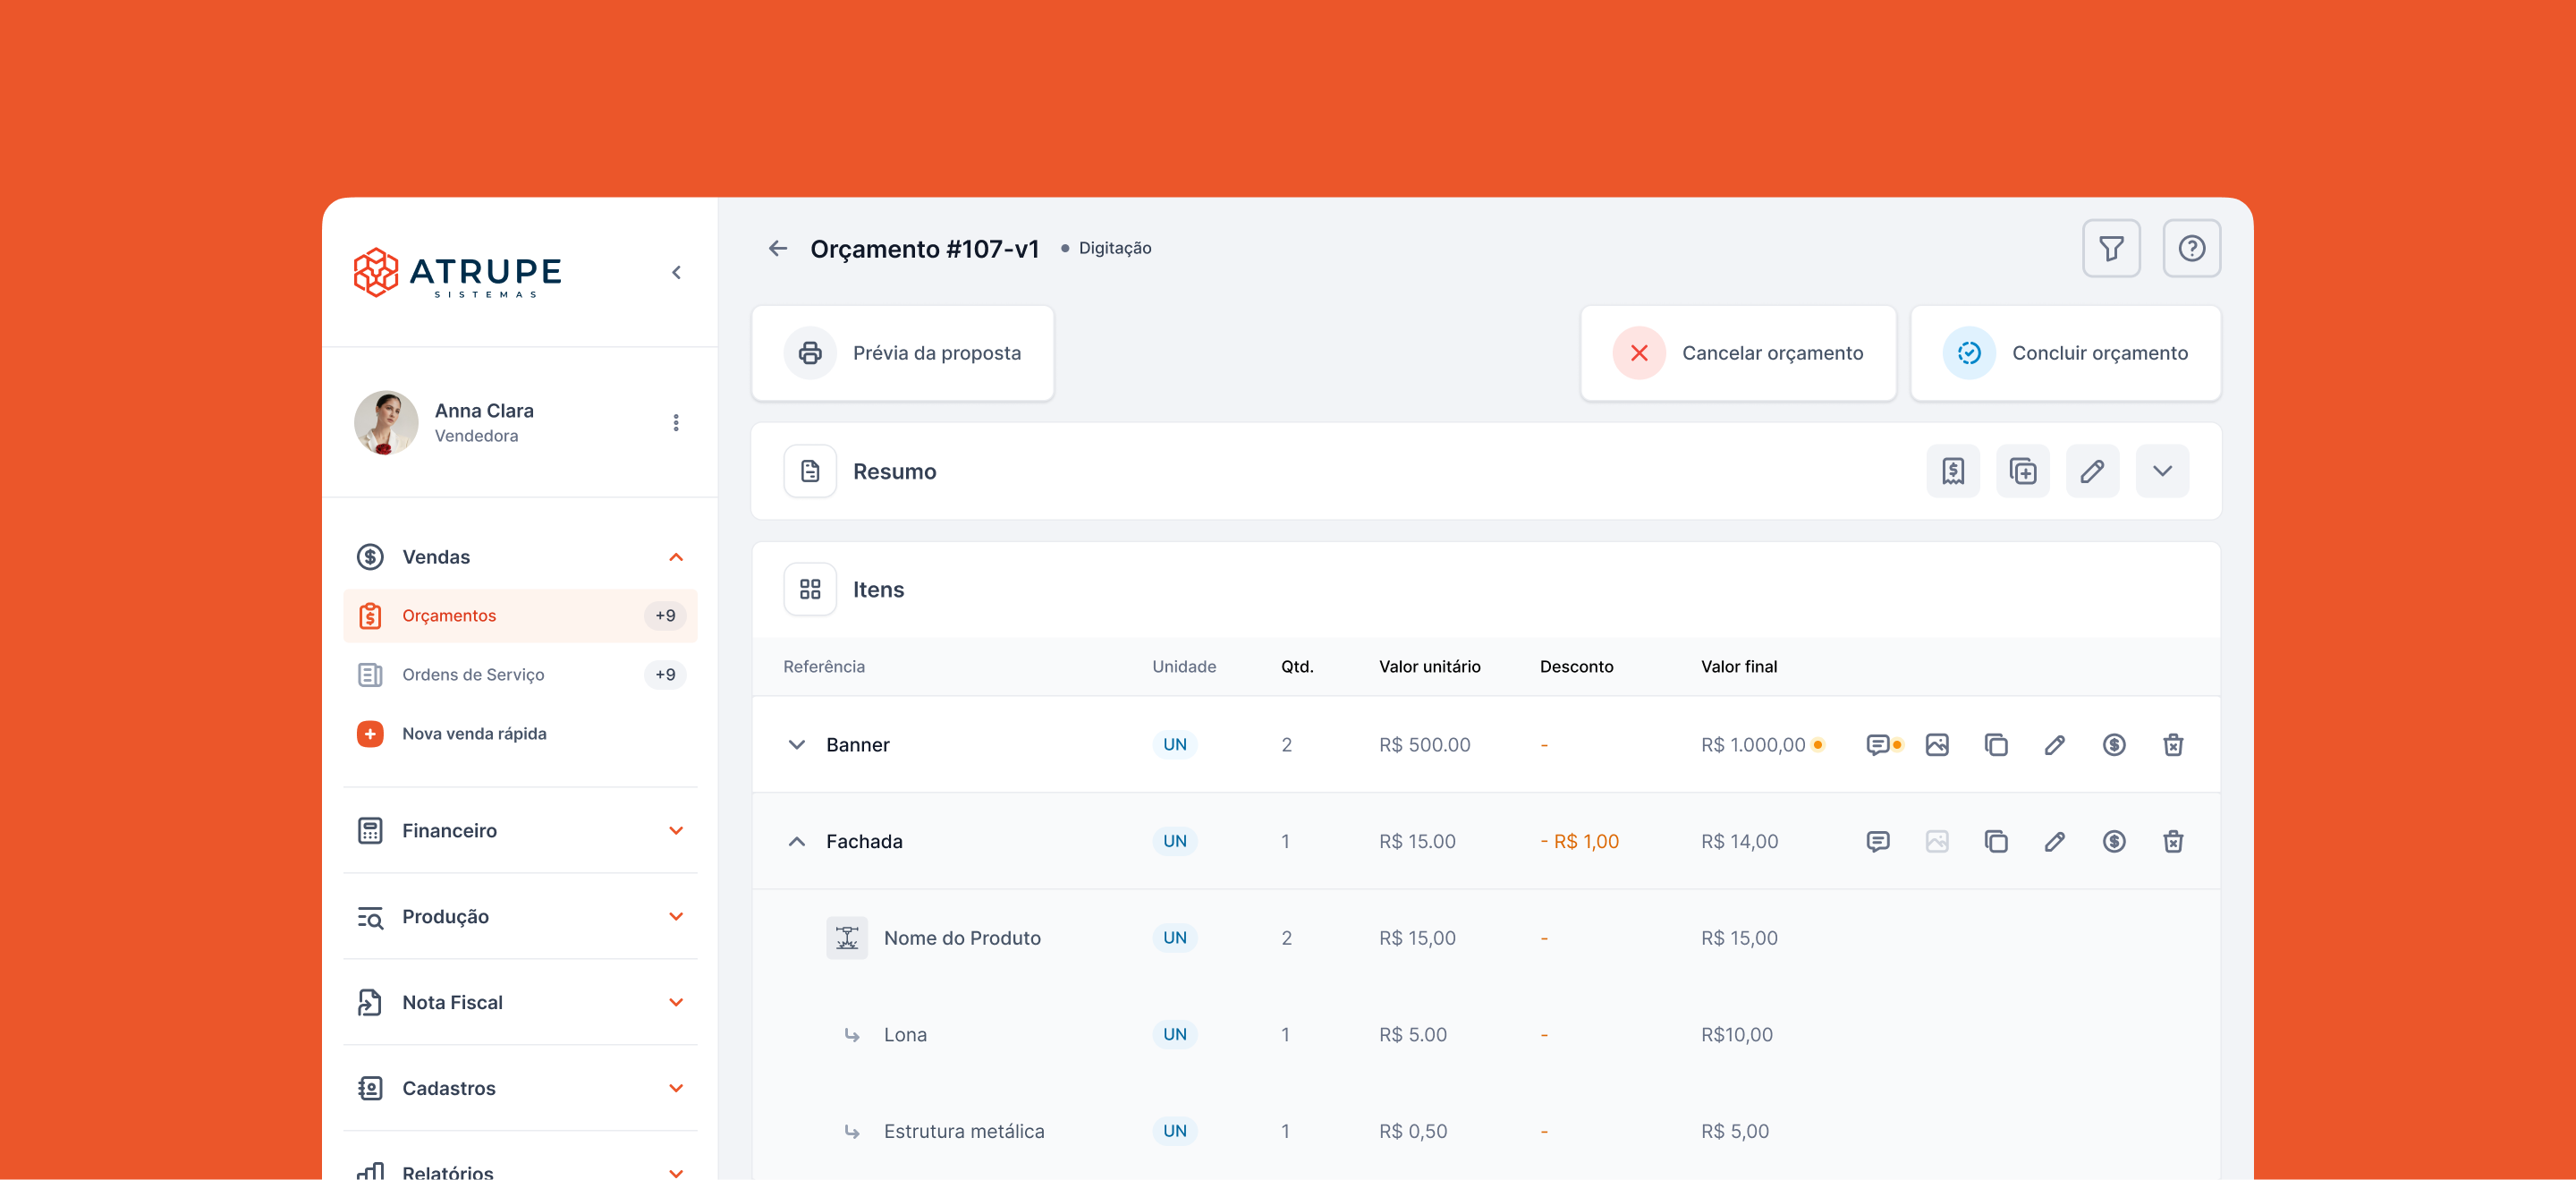The height and width of the screenshot is (1180, 2576).
Task: Select Nova venda rápida in sidebar
Action: point(474,734)
